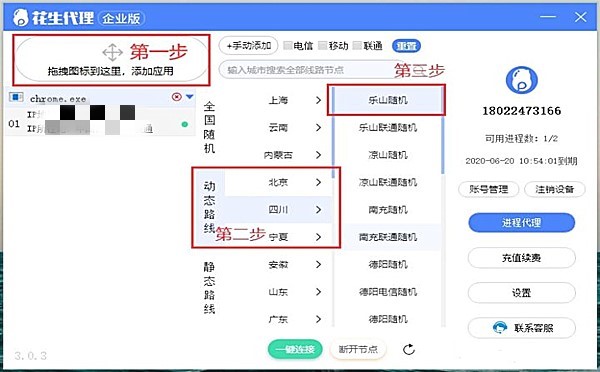Image resolution: width=600 pixels, height=372 pixels.
Task: Switch to 静态路线 line category
Action: coord(209,288)
